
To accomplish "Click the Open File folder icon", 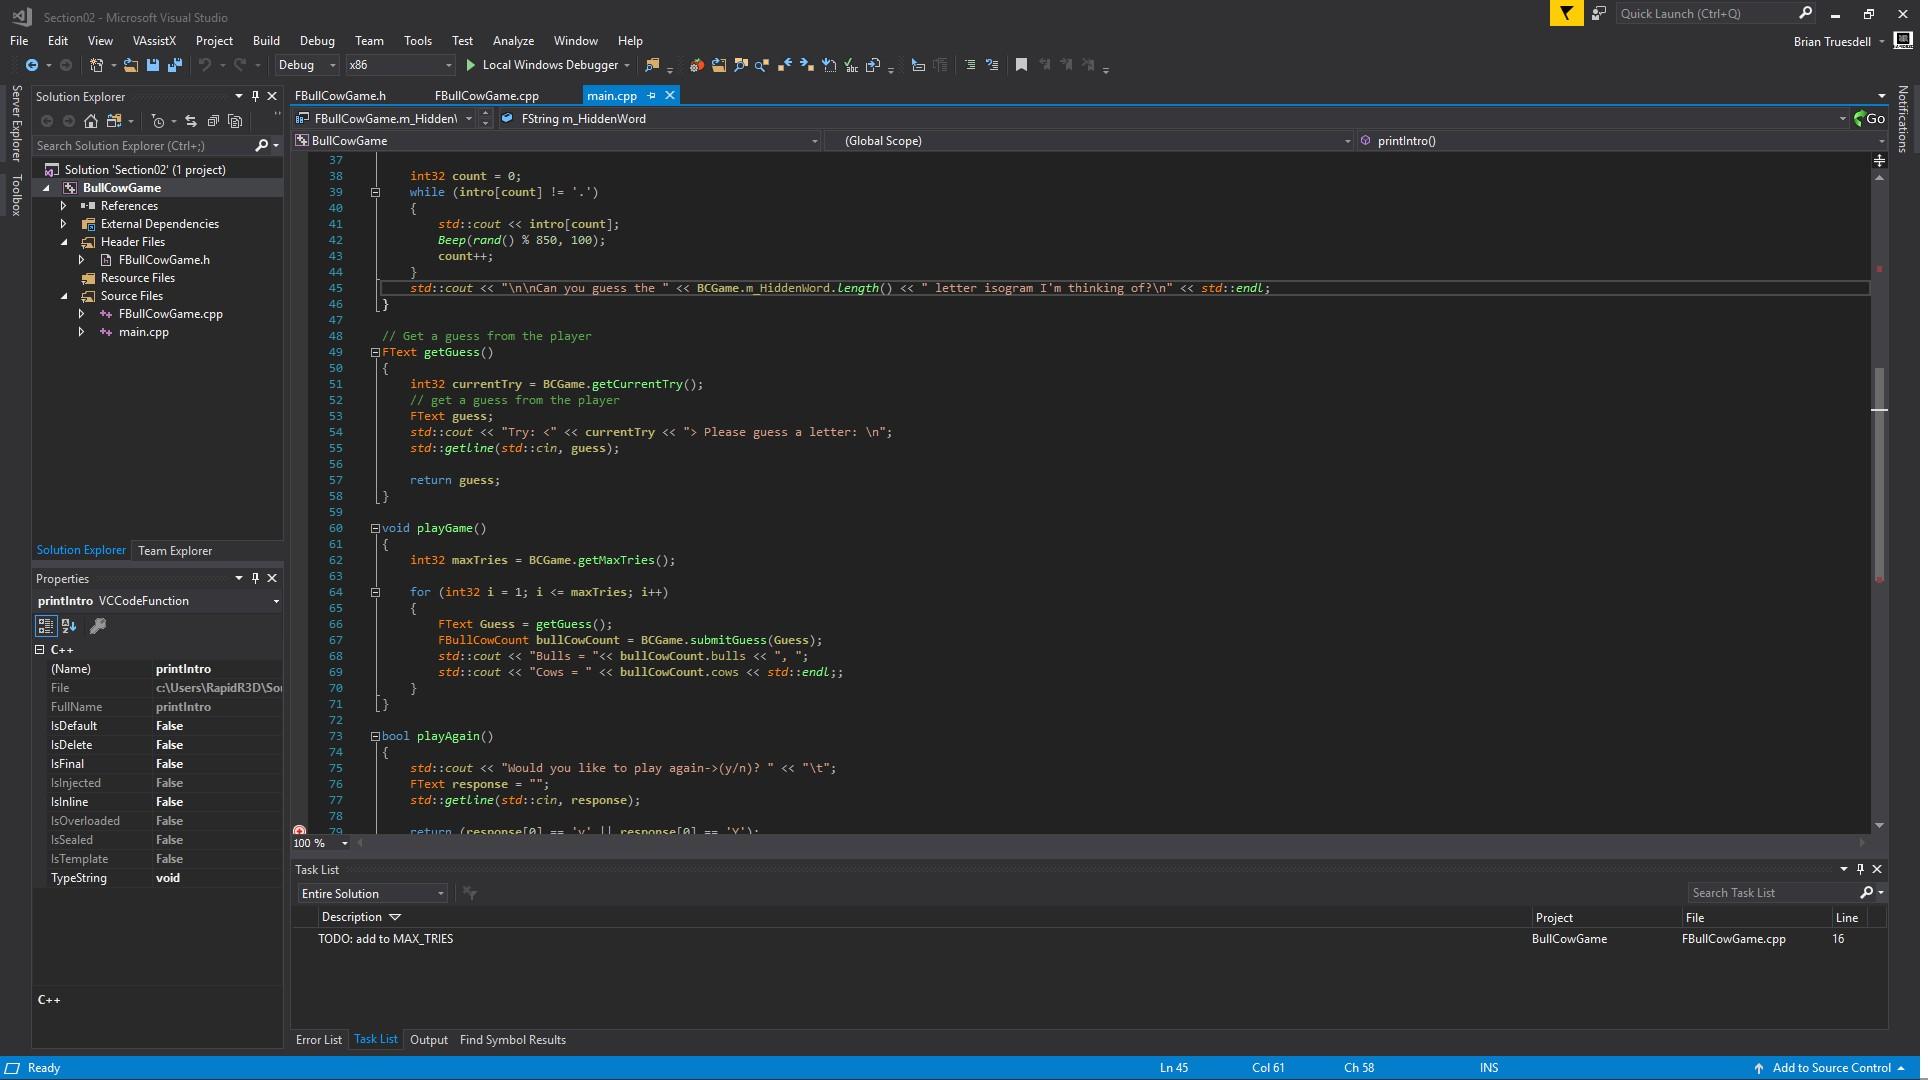I will (x=131, y=65).
